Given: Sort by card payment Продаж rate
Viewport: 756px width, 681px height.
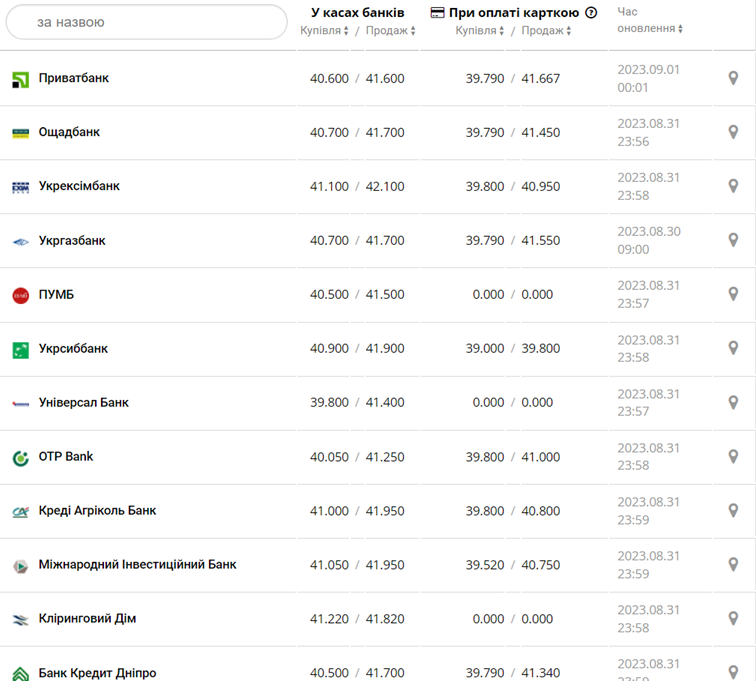Looking at the screenshot, I should coord(546,31).
